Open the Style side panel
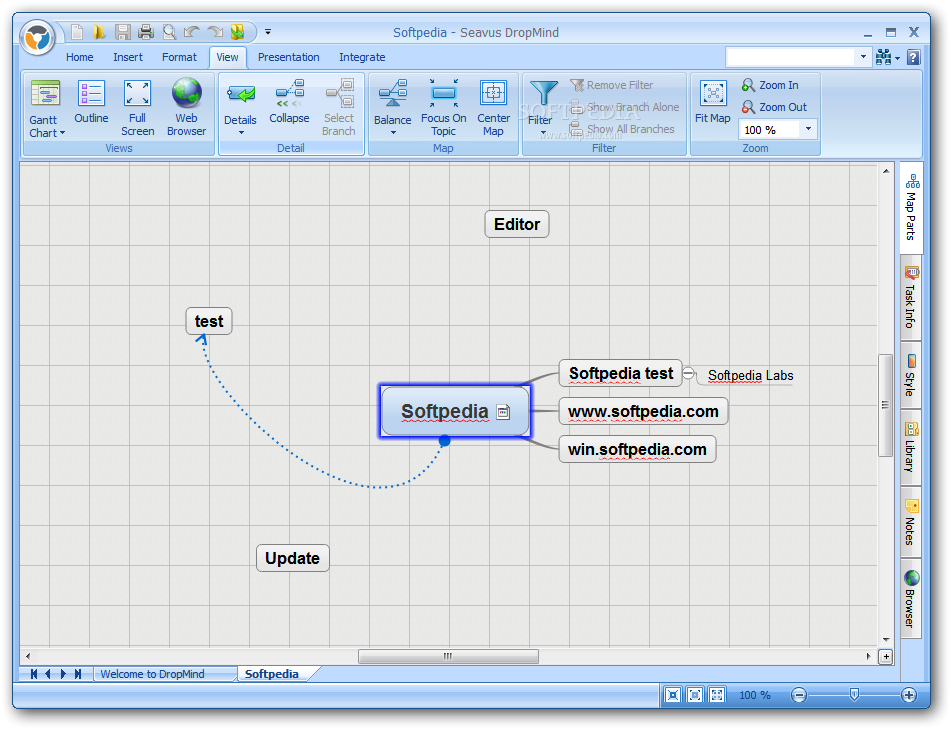 [910, 375]
